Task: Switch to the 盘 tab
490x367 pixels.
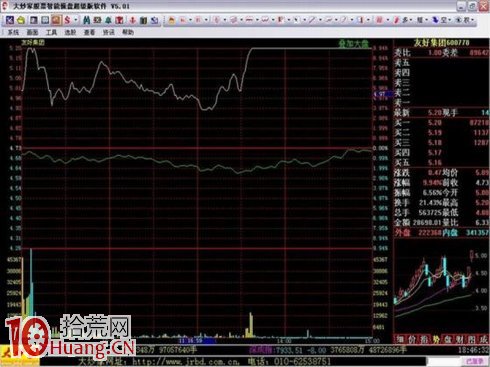Action: [x=448, y=339]
